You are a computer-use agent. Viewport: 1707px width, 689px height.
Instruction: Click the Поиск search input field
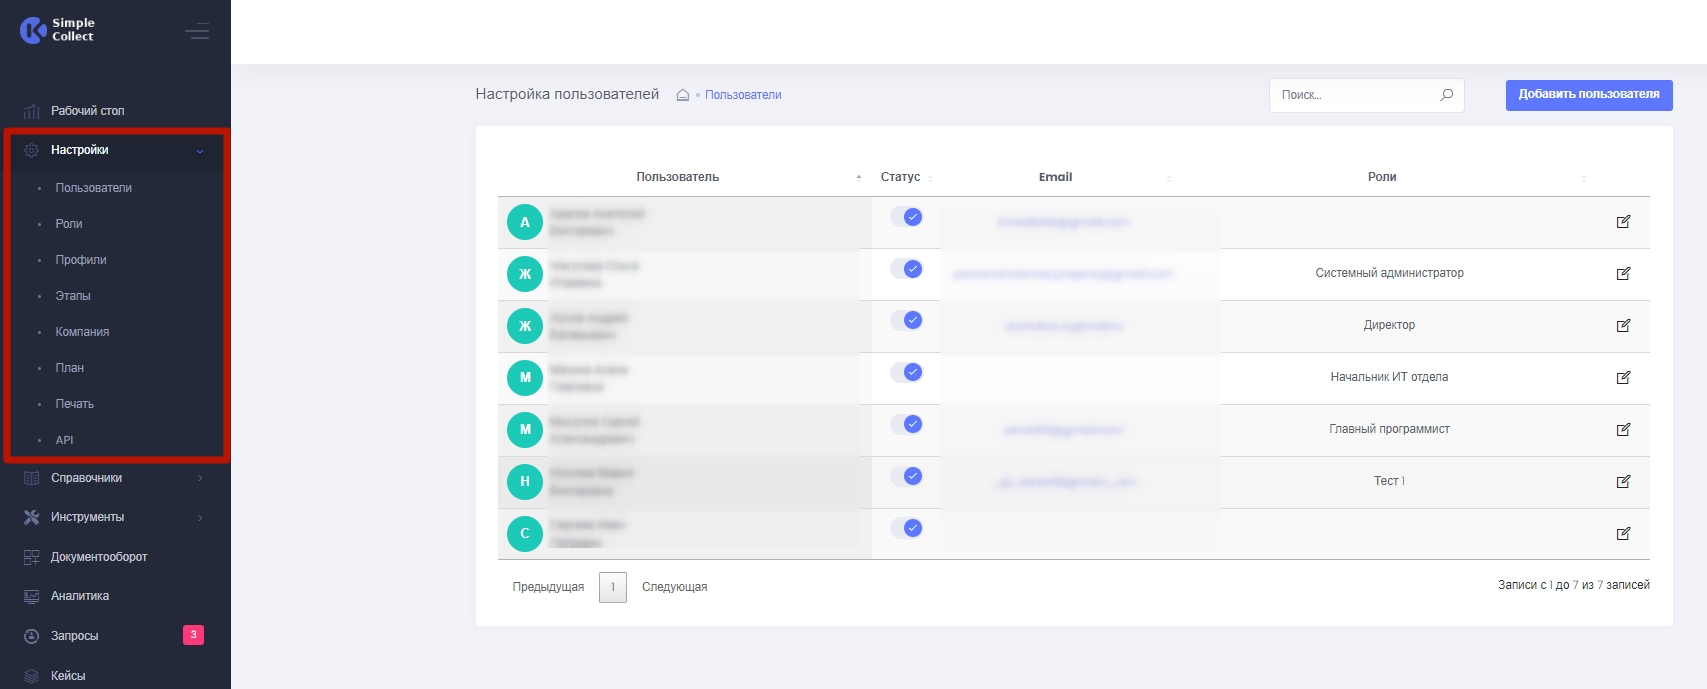click(1355, 95)
